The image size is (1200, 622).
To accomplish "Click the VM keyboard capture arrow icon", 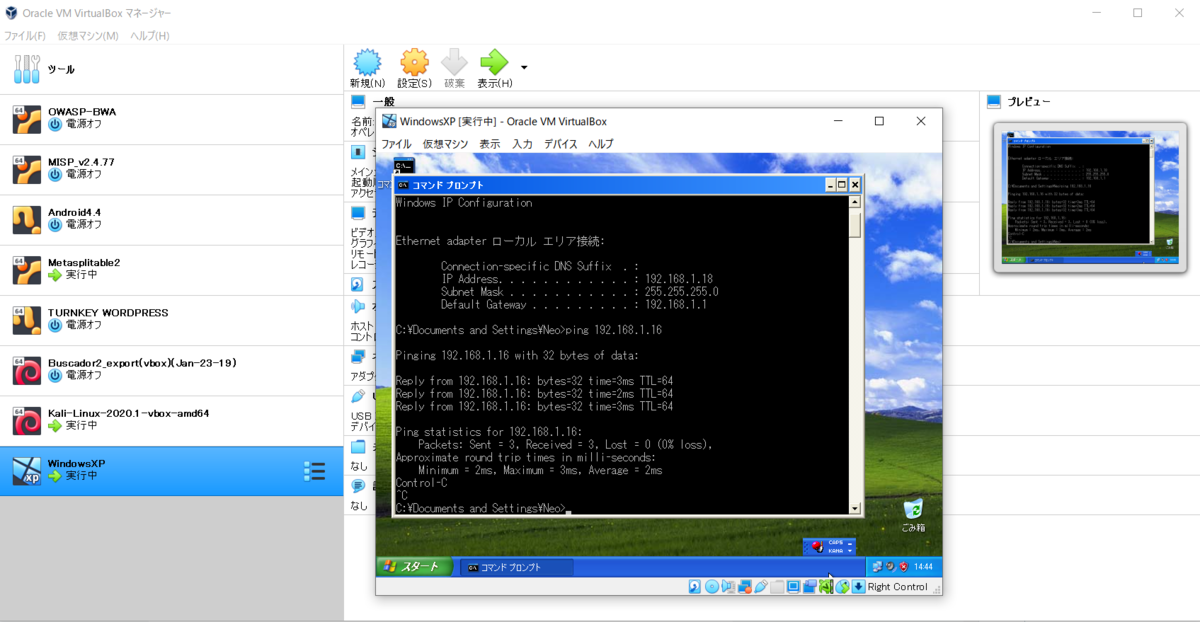I will pos(859,586).
